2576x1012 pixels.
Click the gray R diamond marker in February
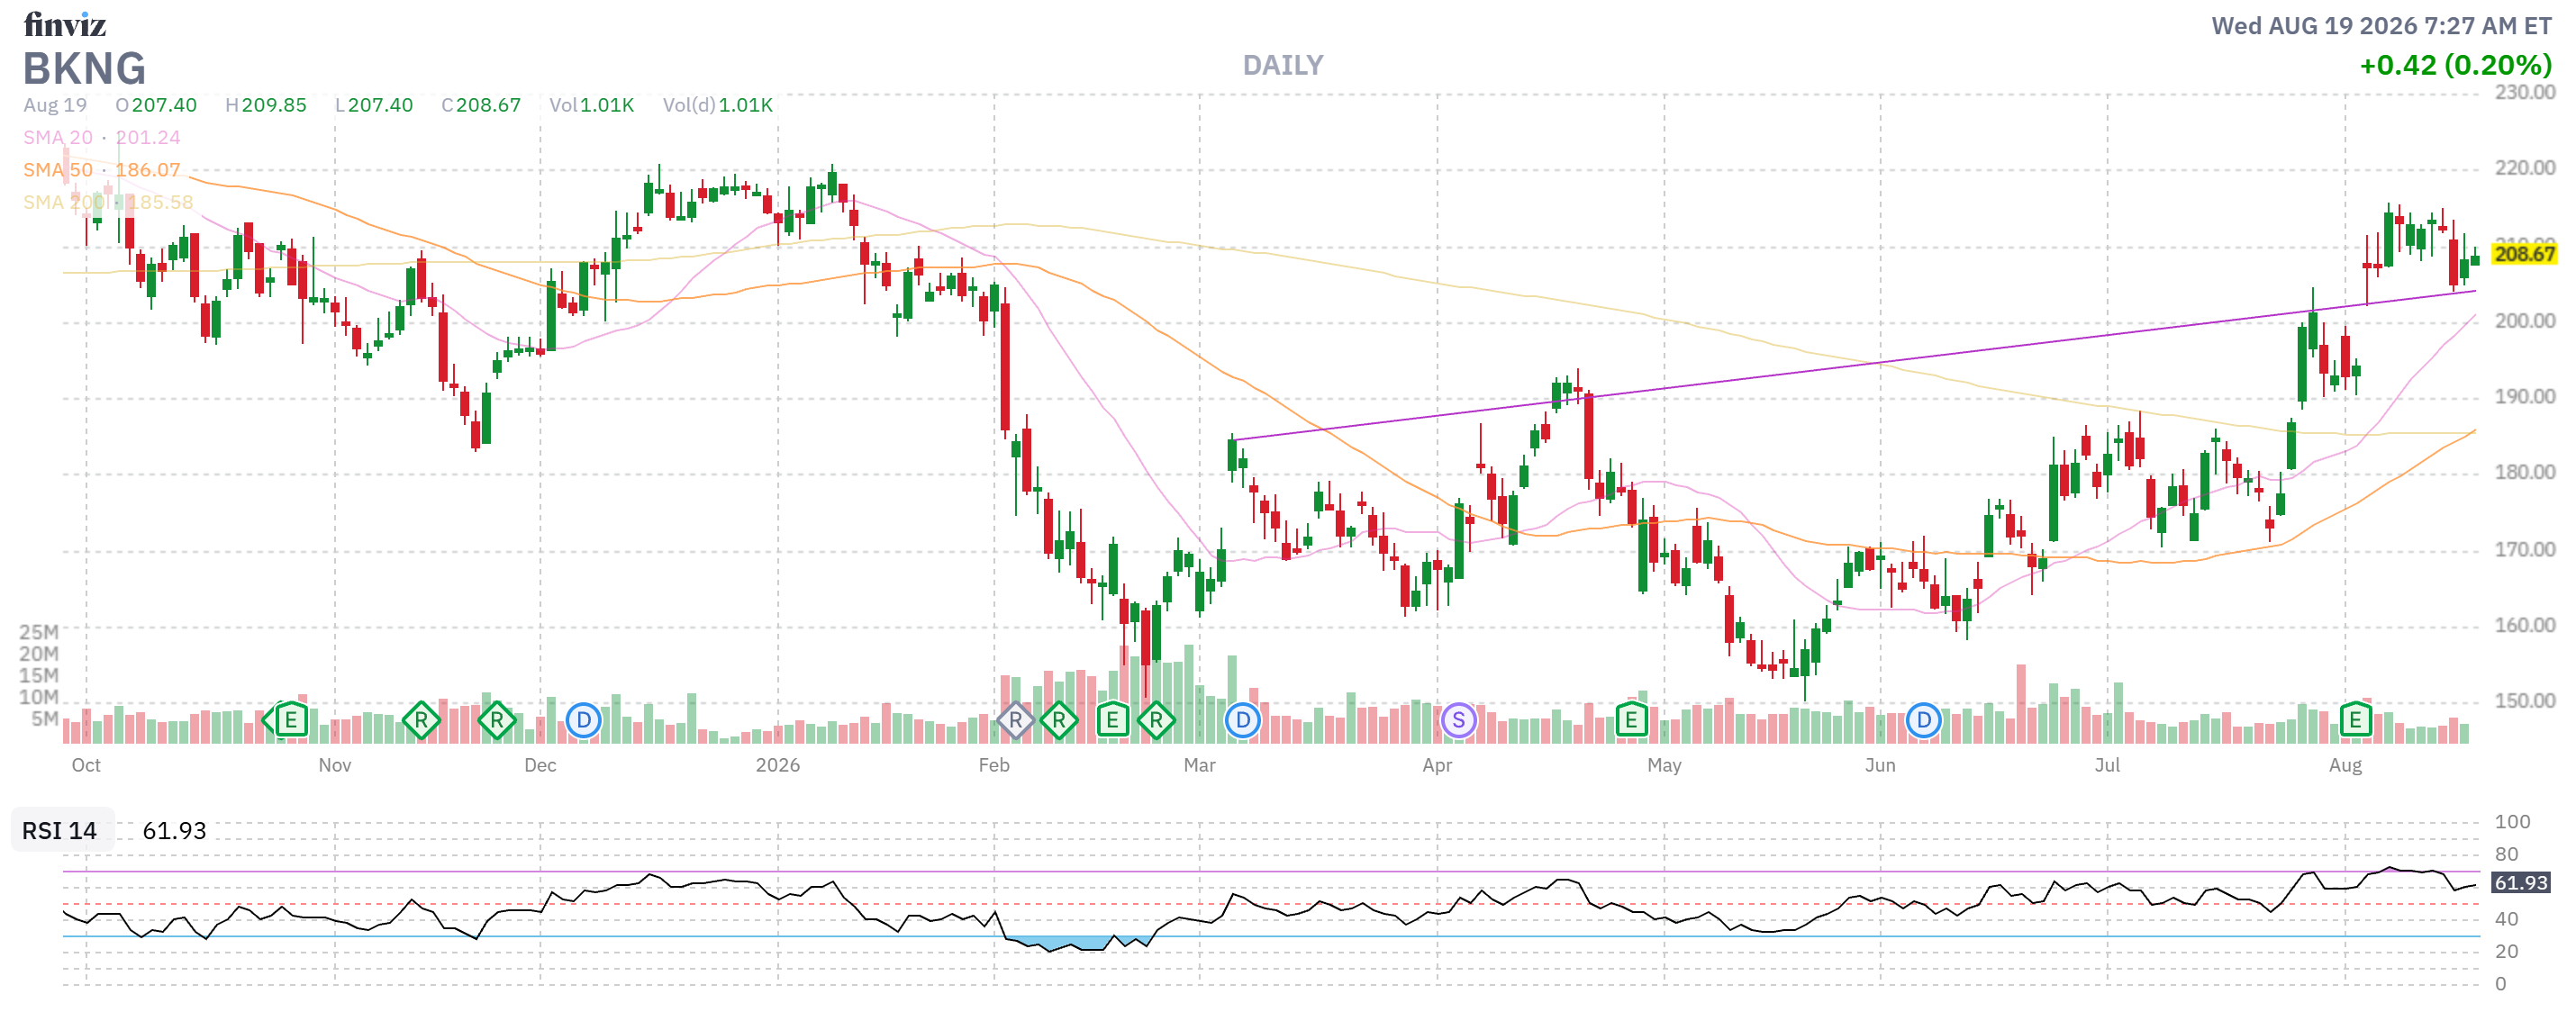1015,720
